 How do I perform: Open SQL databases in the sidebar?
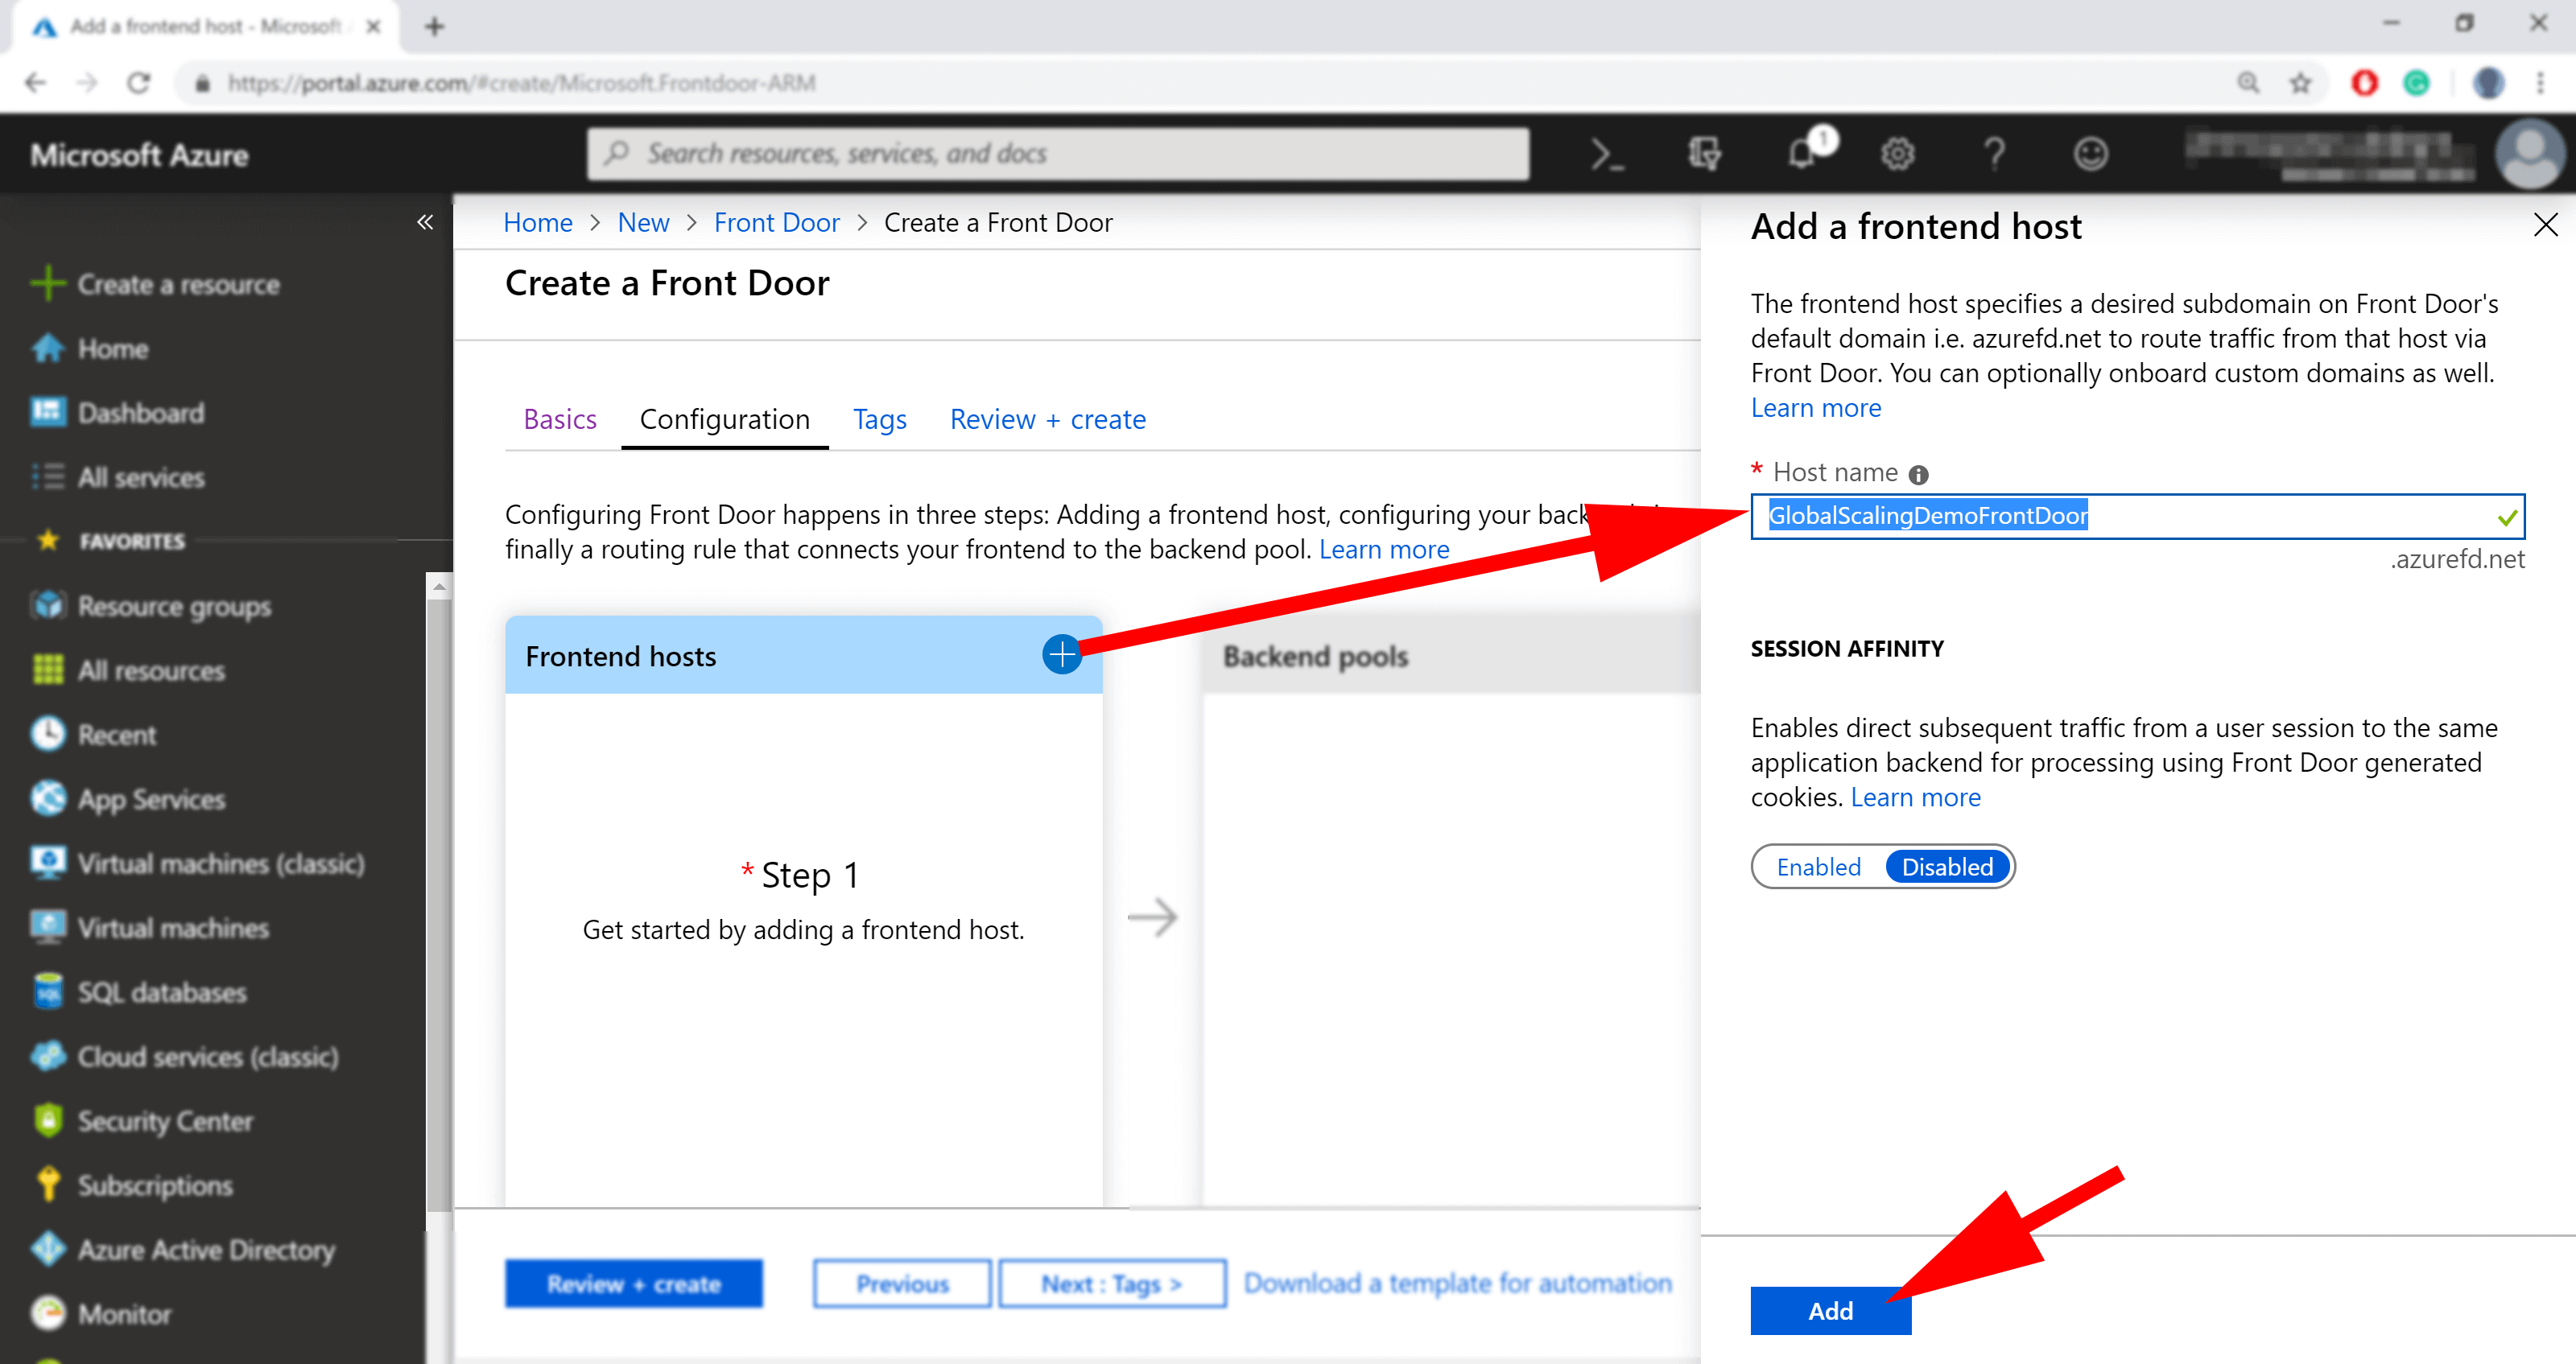click(x=161, y=992)
